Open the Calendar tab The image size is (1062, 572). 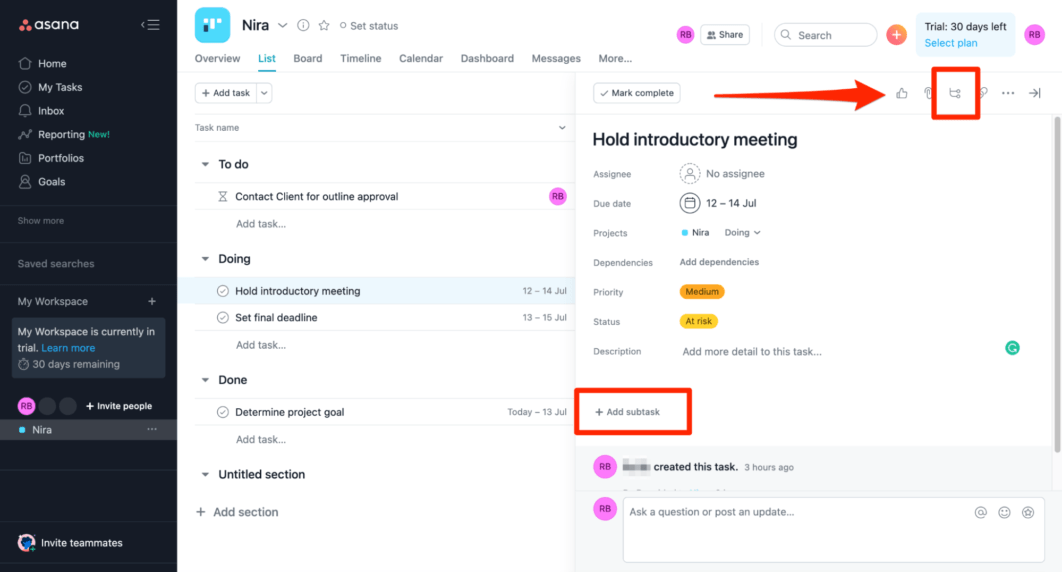click(x=421, y=58)
